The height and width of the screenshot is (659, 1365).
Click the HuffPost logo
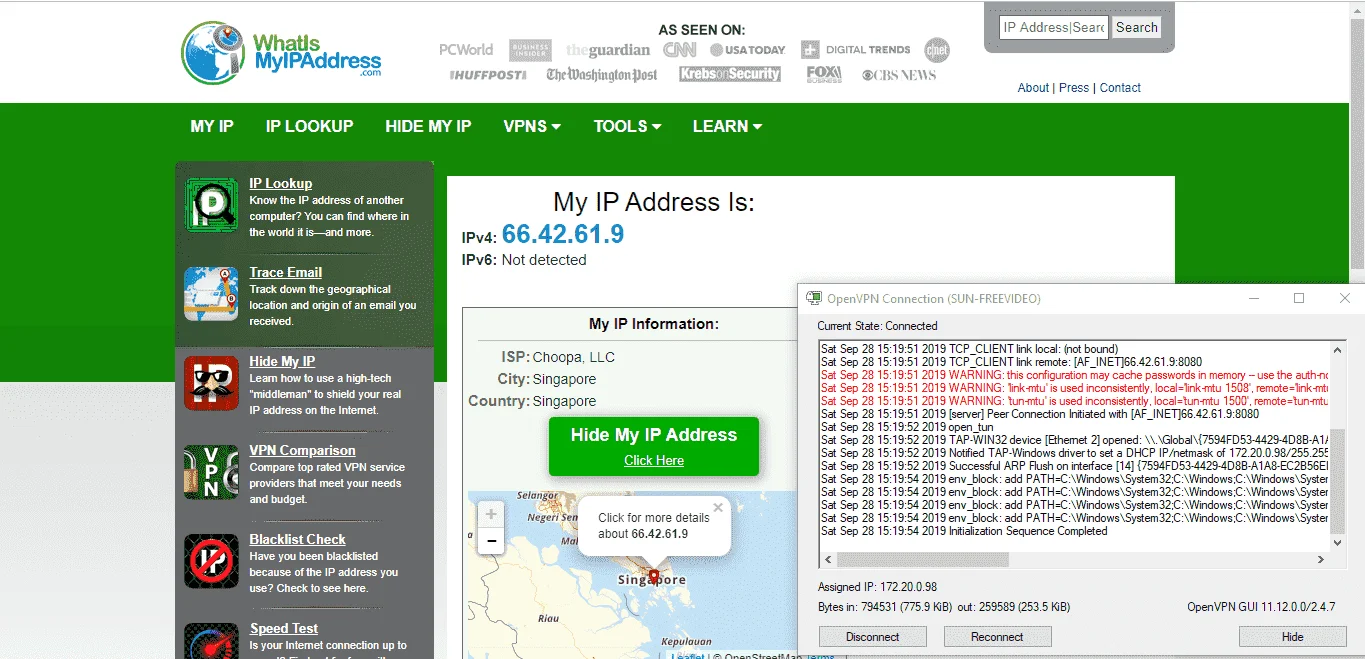pos(488,75)
